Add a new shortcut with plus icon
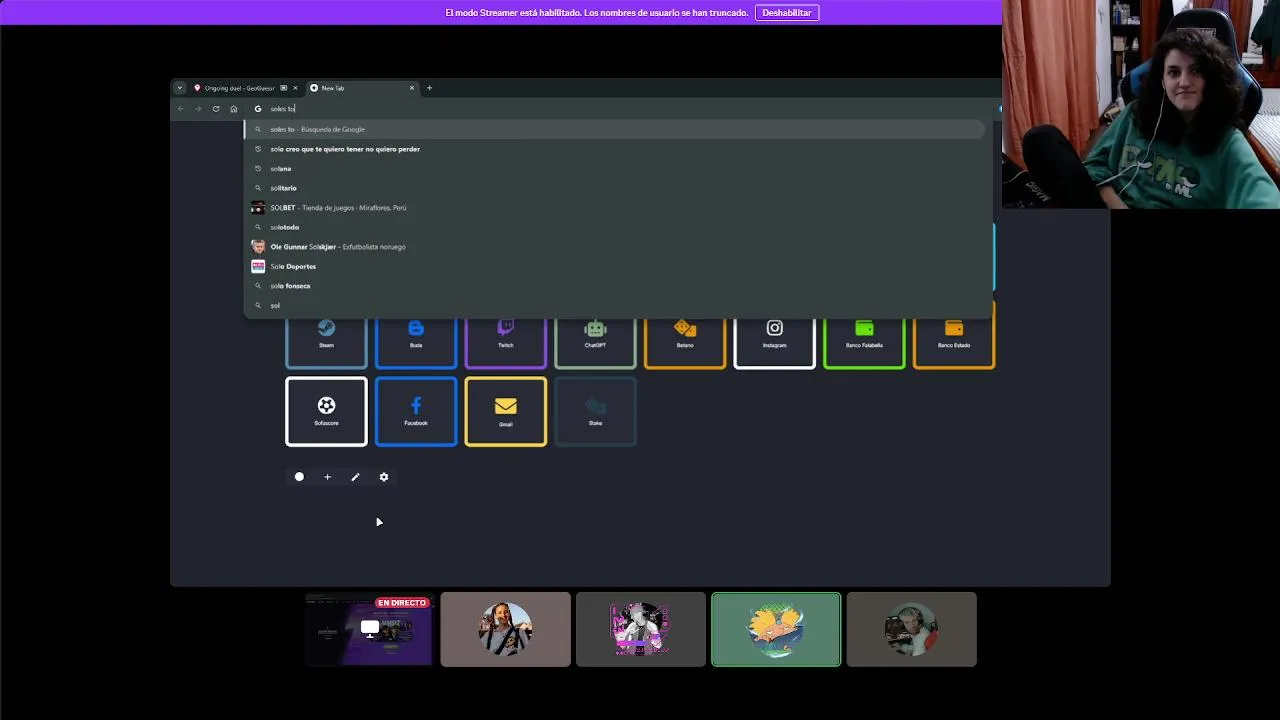 (327, 477)
